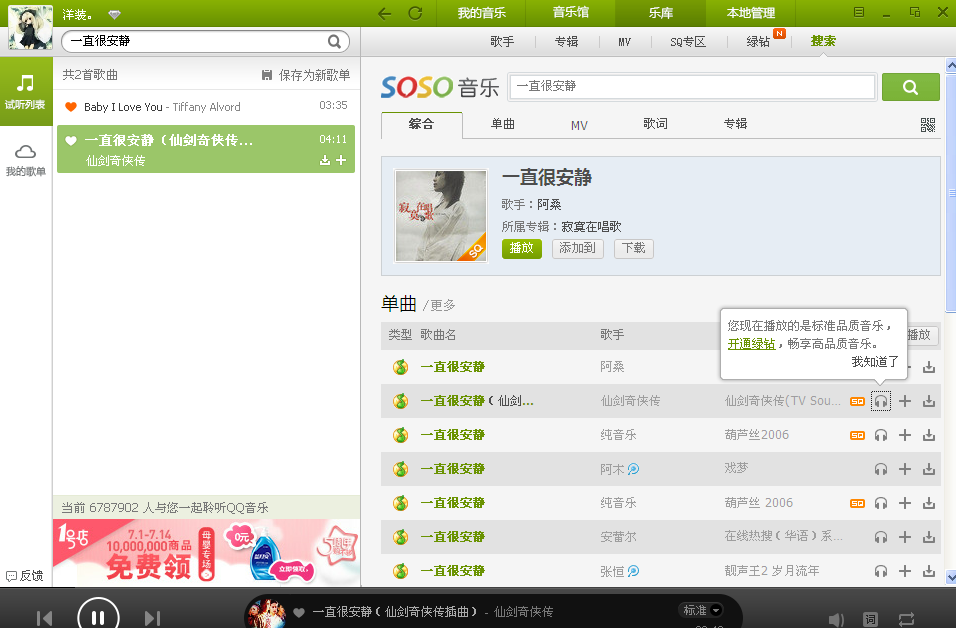
Task: Open the QR code icon
Action: point(928,125)
